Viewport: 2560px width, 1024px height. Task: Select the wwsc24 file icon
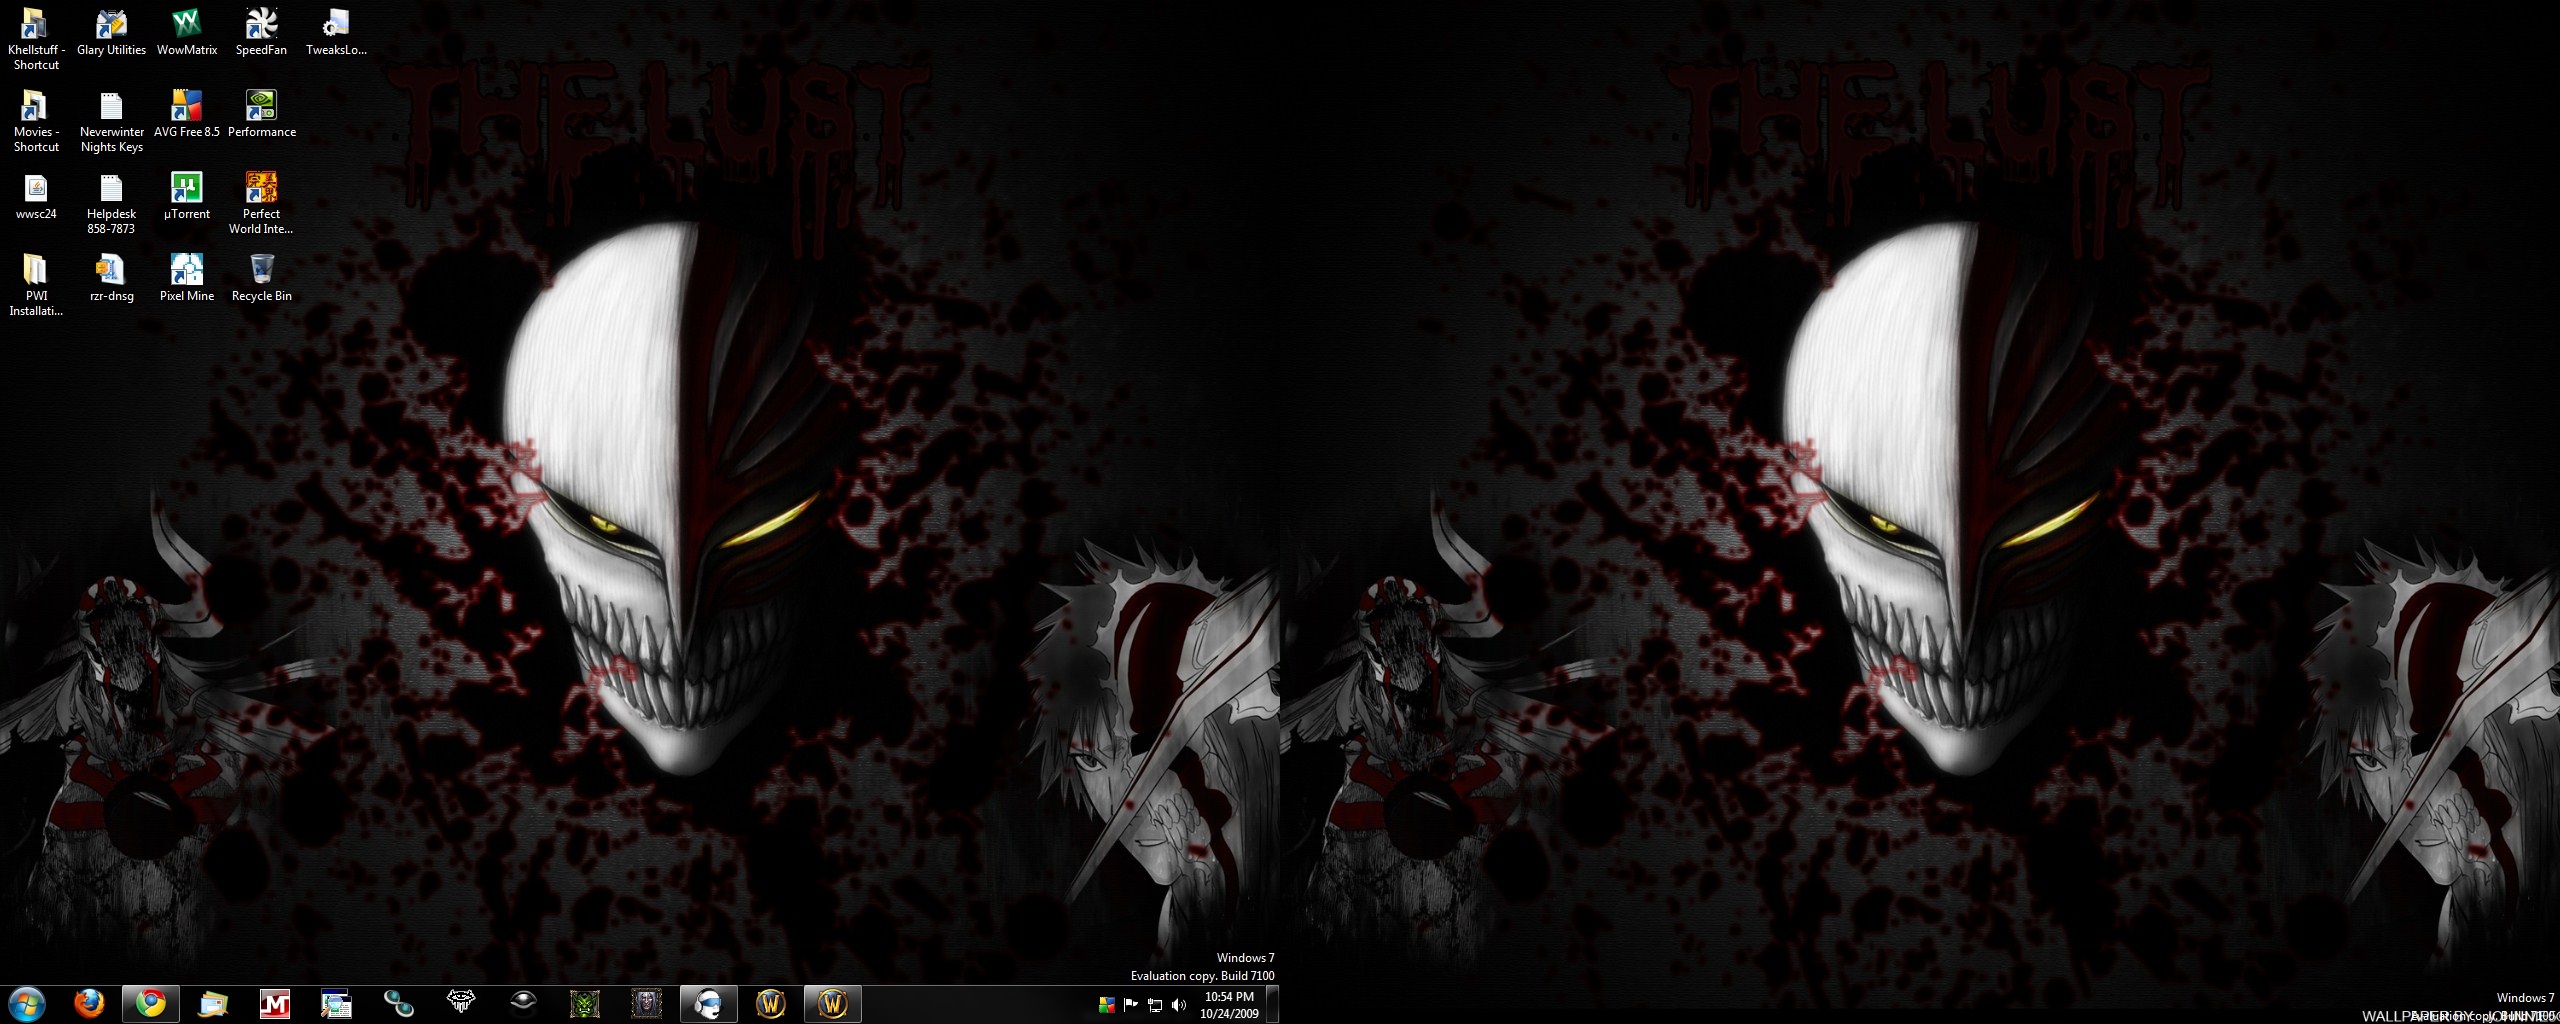(36, 197)
